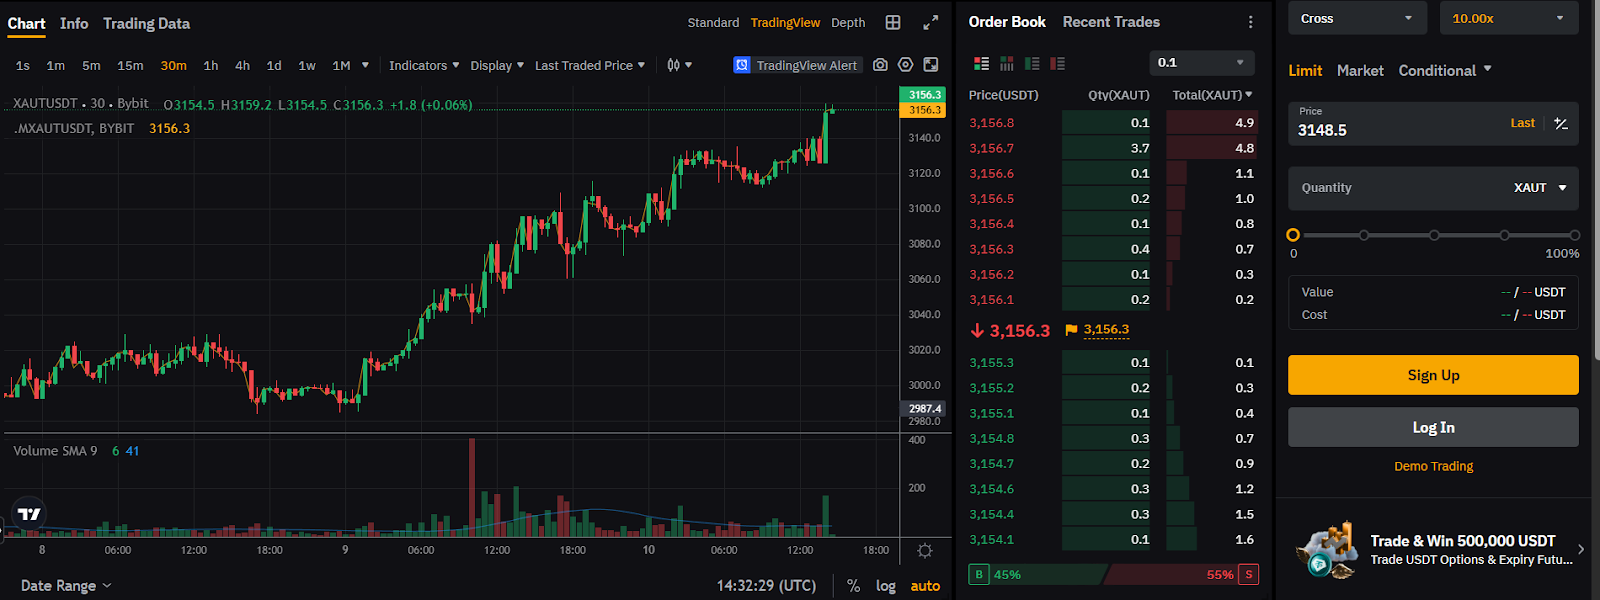Image resolution: width=1600 pixels, height=600 pixels.
Task: Open the Trading Data tab
Action: click(x=146, y=23)
